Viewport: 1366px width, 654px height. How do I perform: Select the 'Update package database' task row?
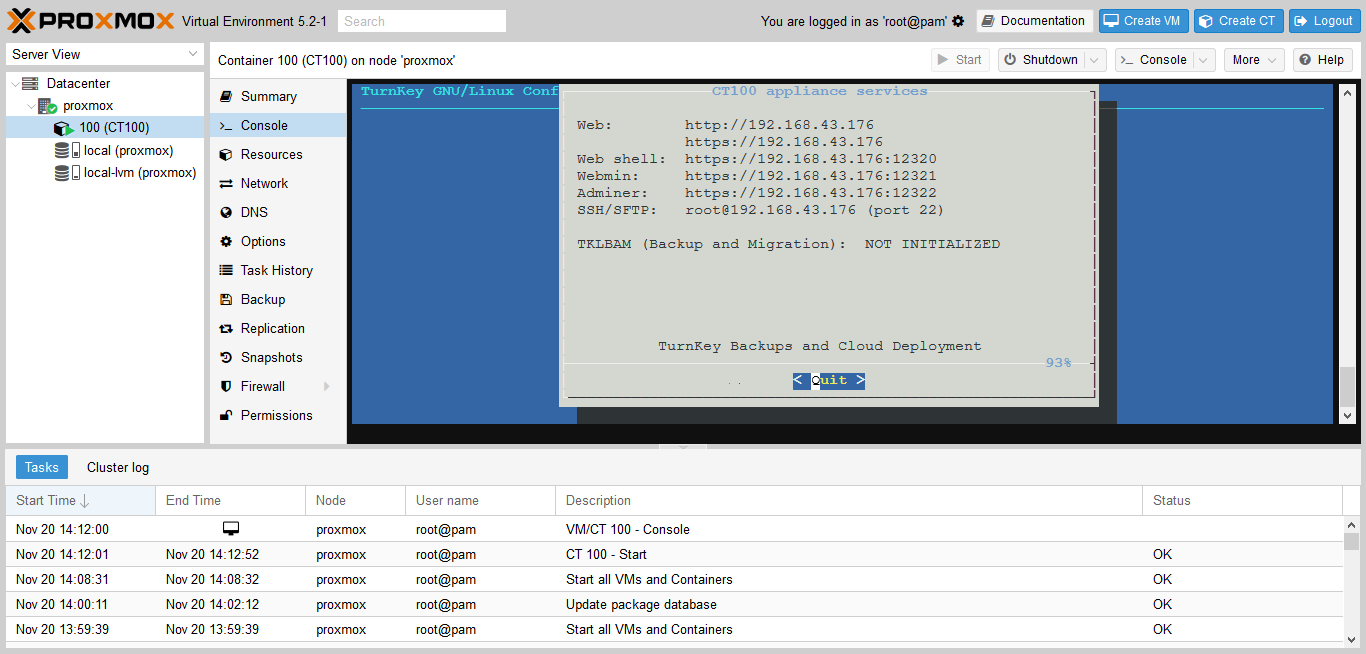[674, 604]
